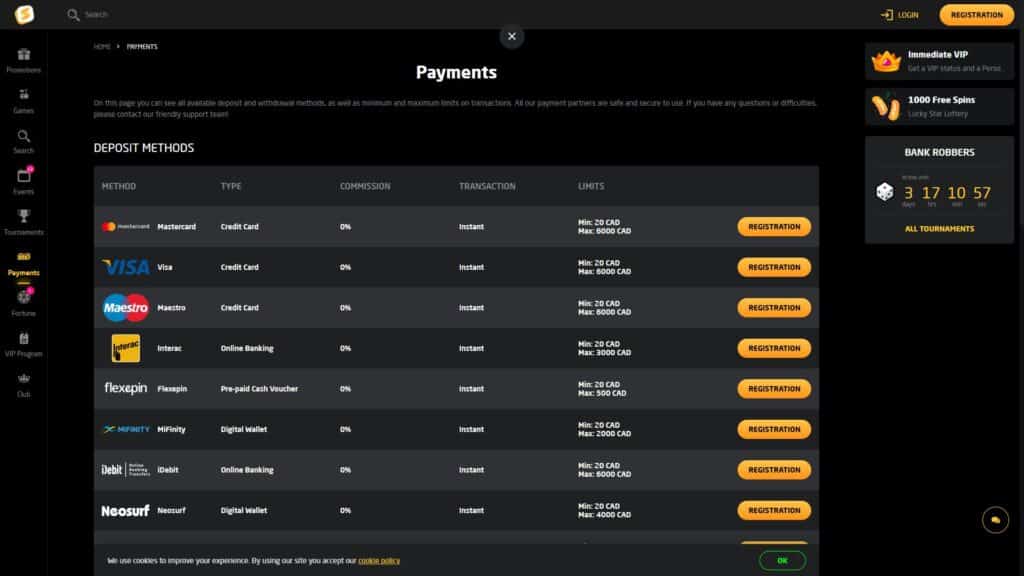This screenshot has height=576, width=1024.
Task: Click Registration in the iDebit row
Action: point(774,470)
